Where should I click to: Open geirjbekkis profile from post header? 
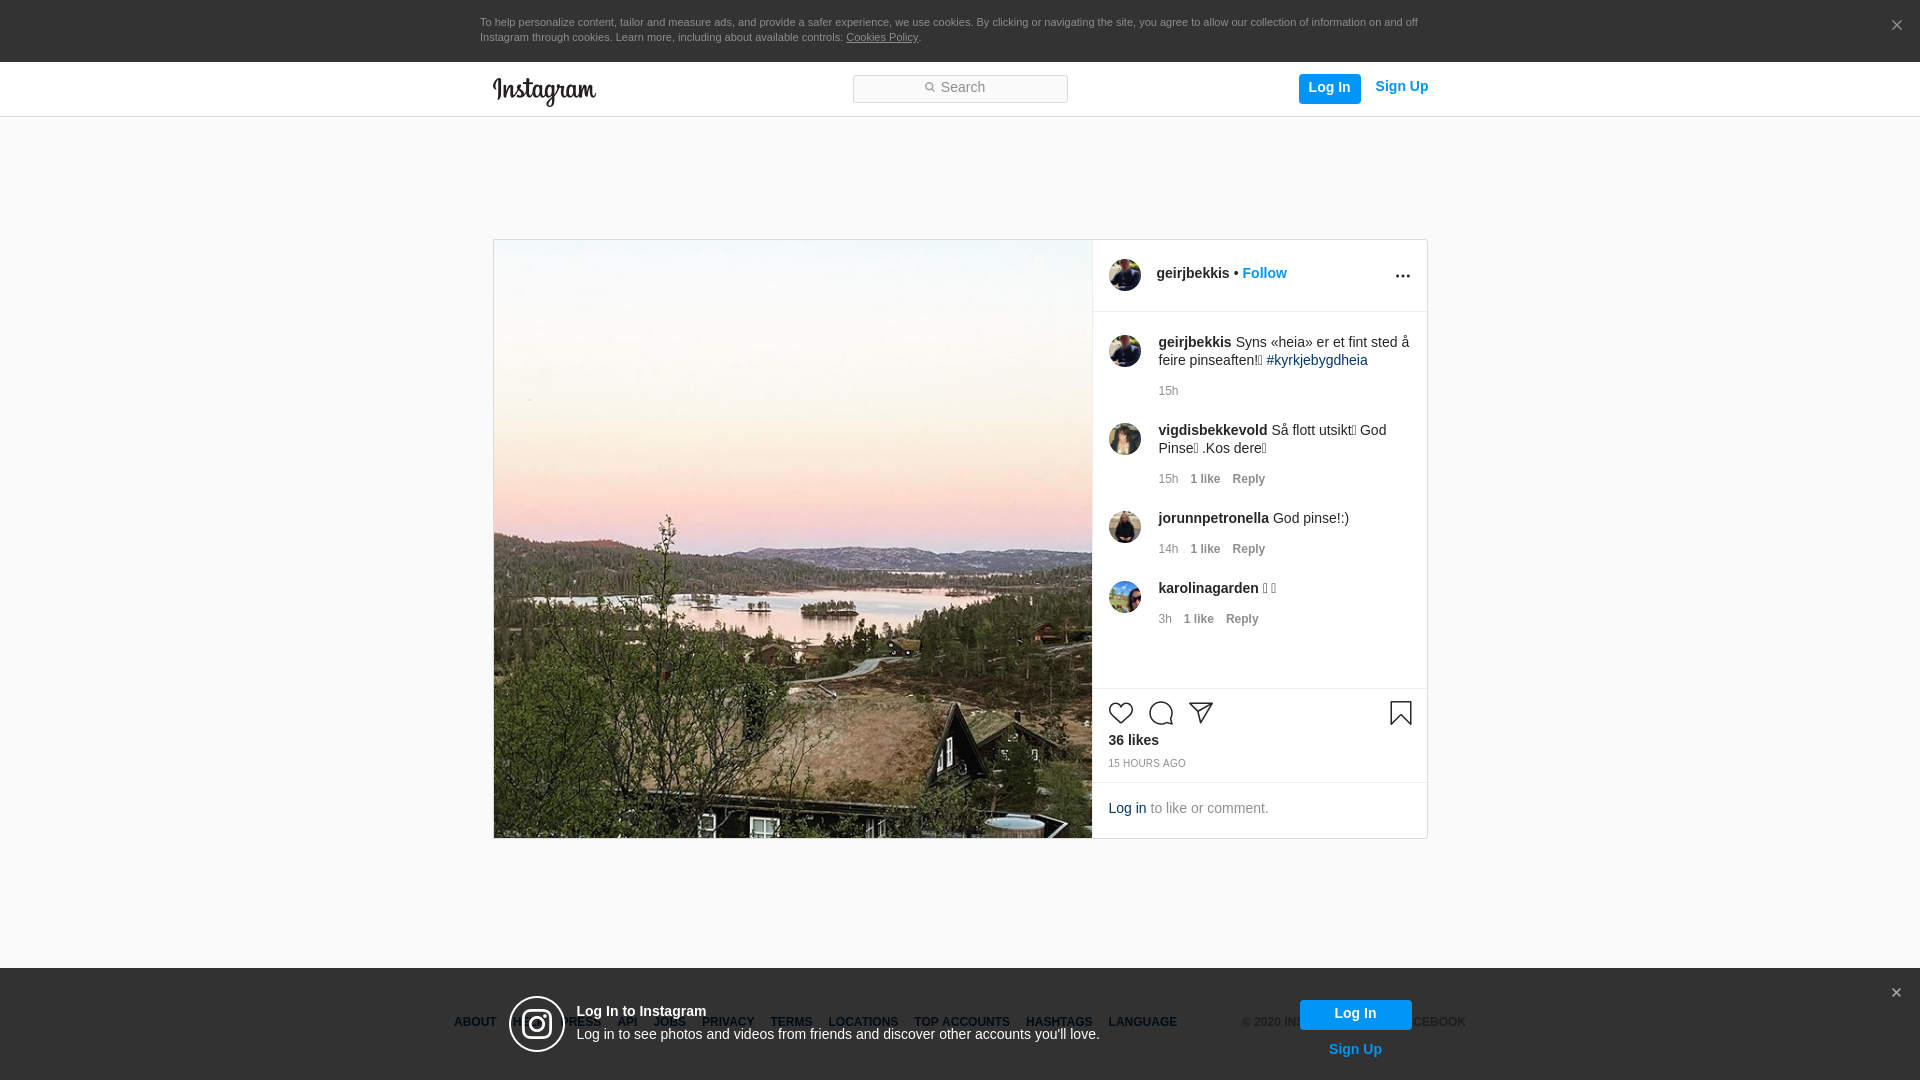tap(1192, 273)
